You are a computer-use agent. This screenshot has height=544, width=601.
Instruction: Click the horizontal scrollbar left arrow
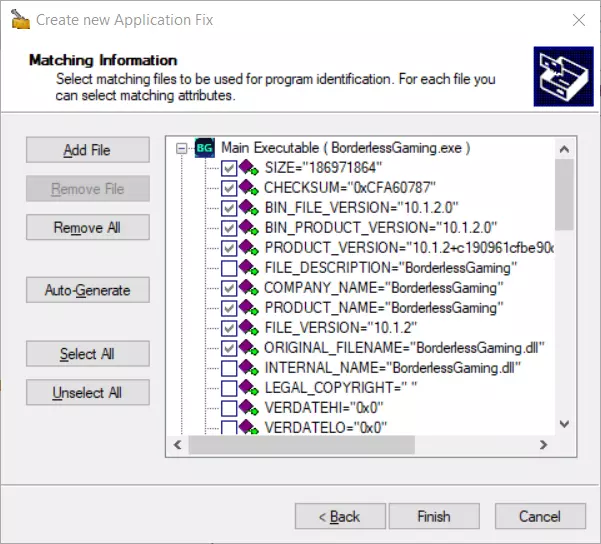point(177,445)
